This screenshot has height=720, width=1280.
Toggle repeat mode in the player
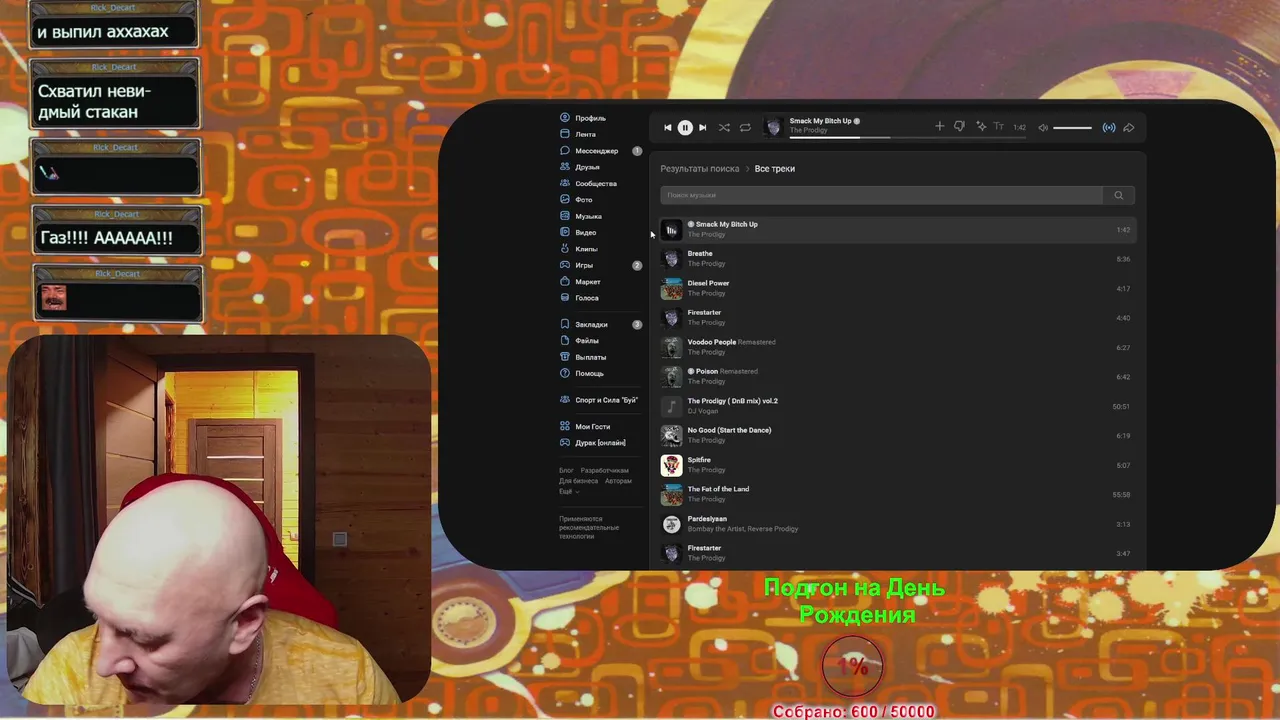(x=745, y=127)
